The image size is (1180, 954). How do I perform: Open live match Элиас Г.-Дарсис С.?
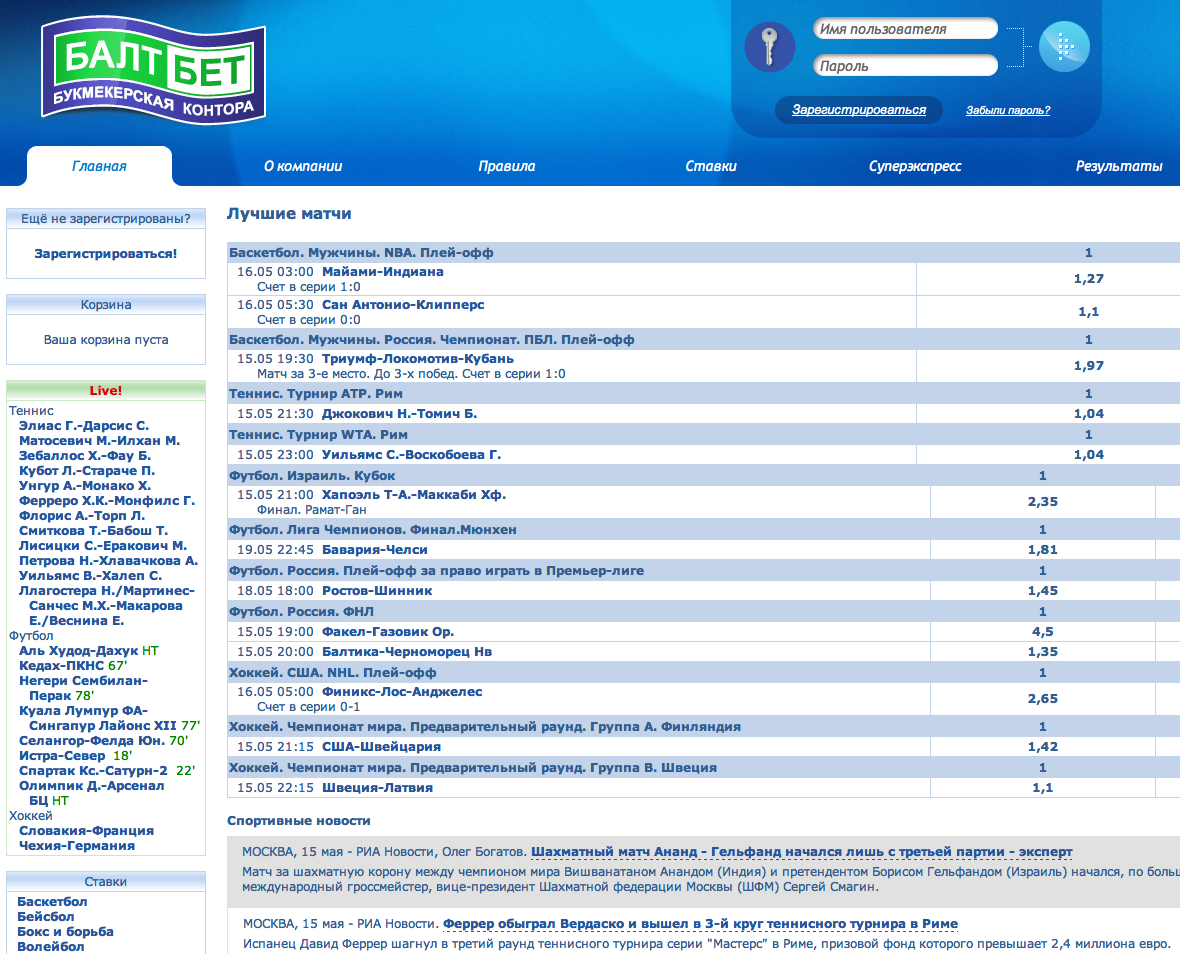coord(84,426)
